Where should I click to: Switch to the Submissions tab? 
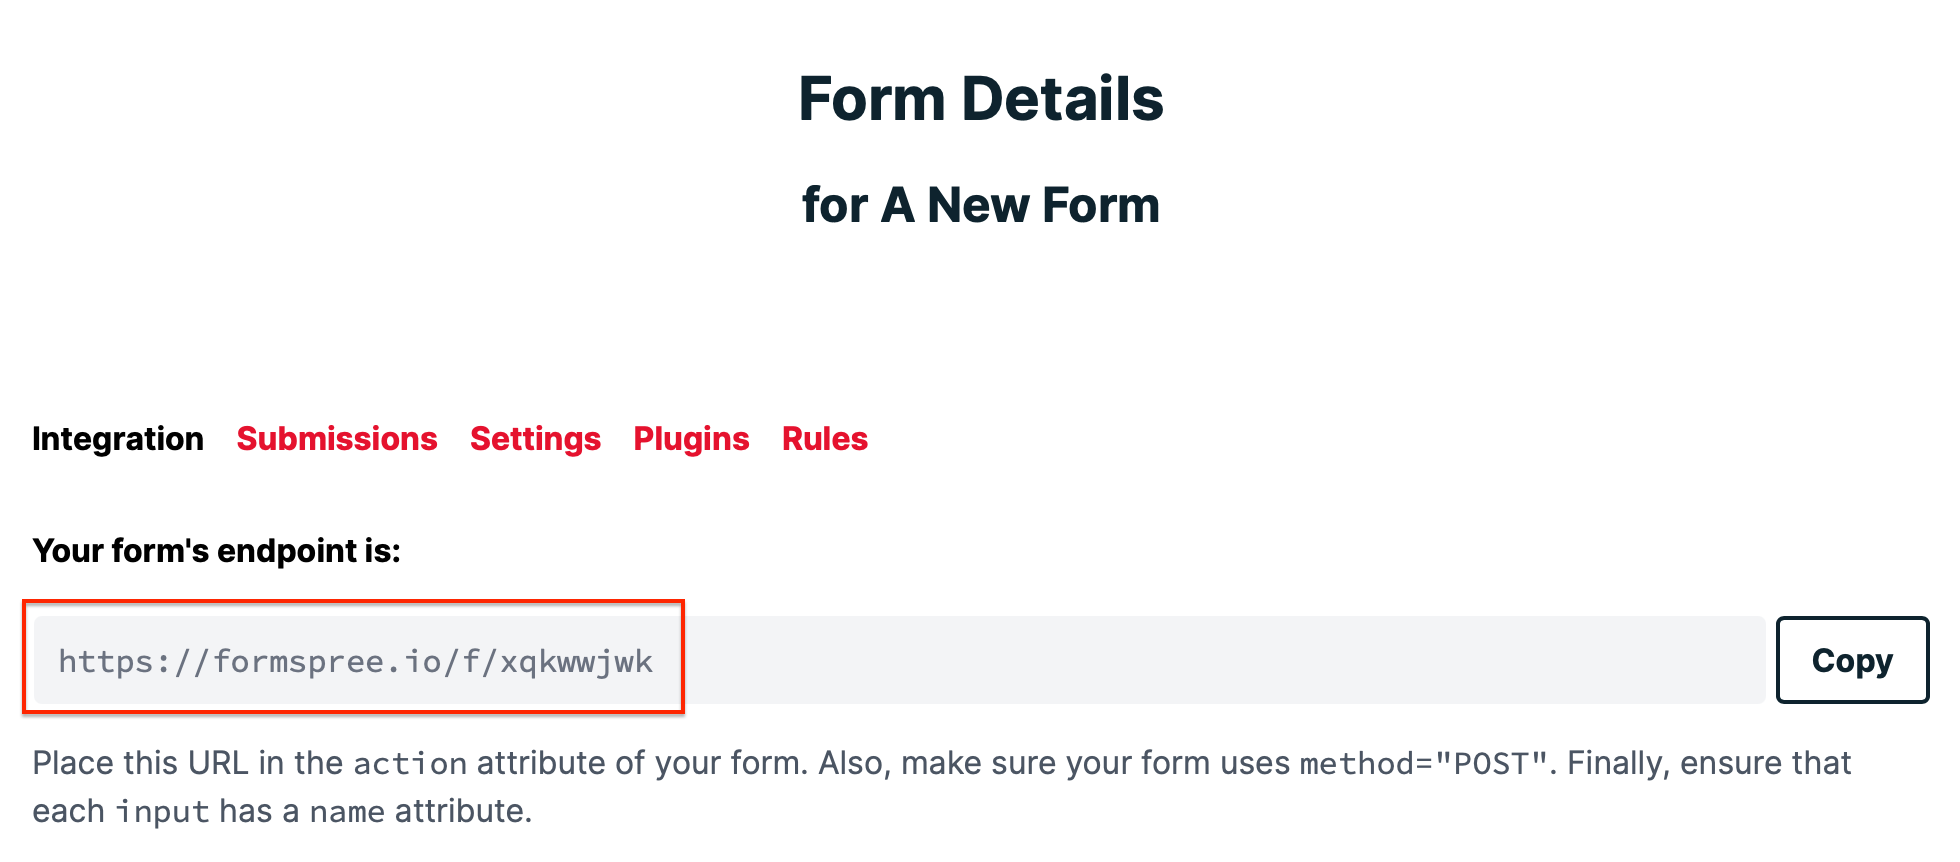(x=337, y=439)
